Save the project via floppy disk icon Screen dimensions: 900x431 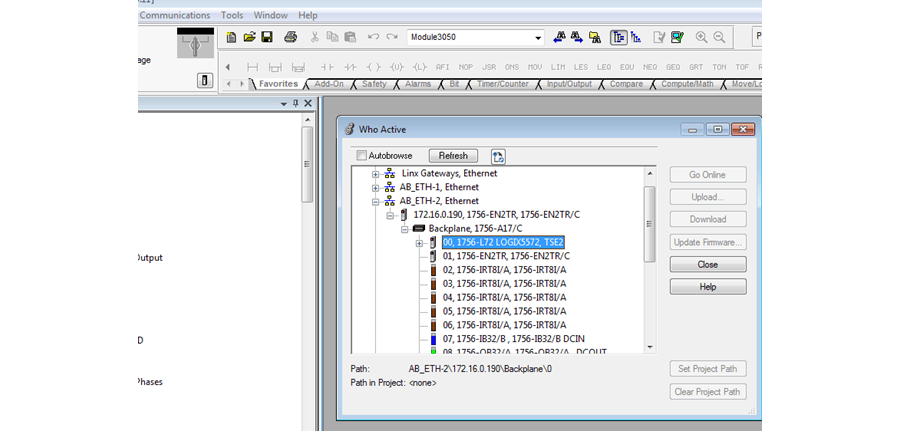point(267,37)
